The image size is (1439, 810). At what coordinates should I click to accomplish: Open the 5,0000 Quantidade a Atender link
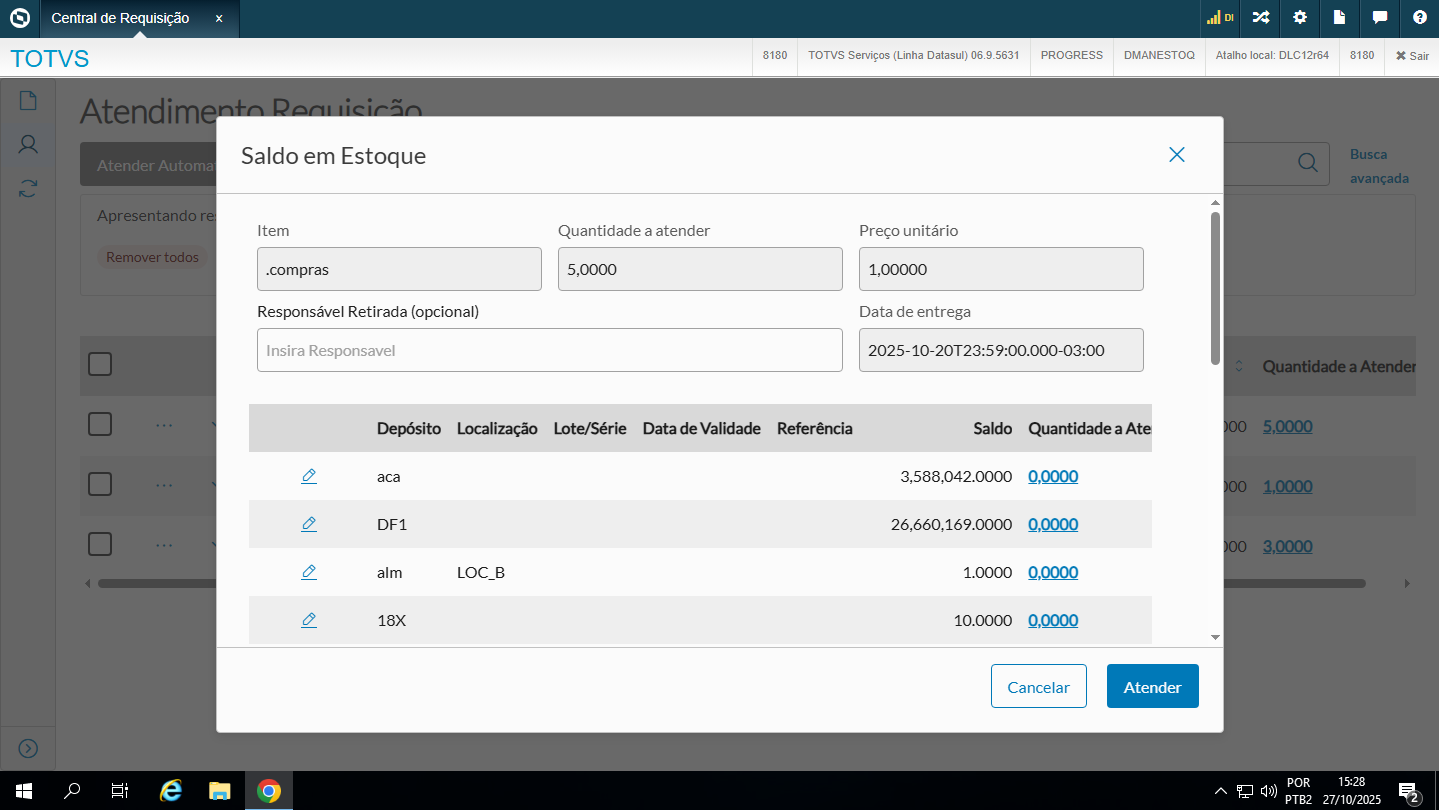(1288, 426)
